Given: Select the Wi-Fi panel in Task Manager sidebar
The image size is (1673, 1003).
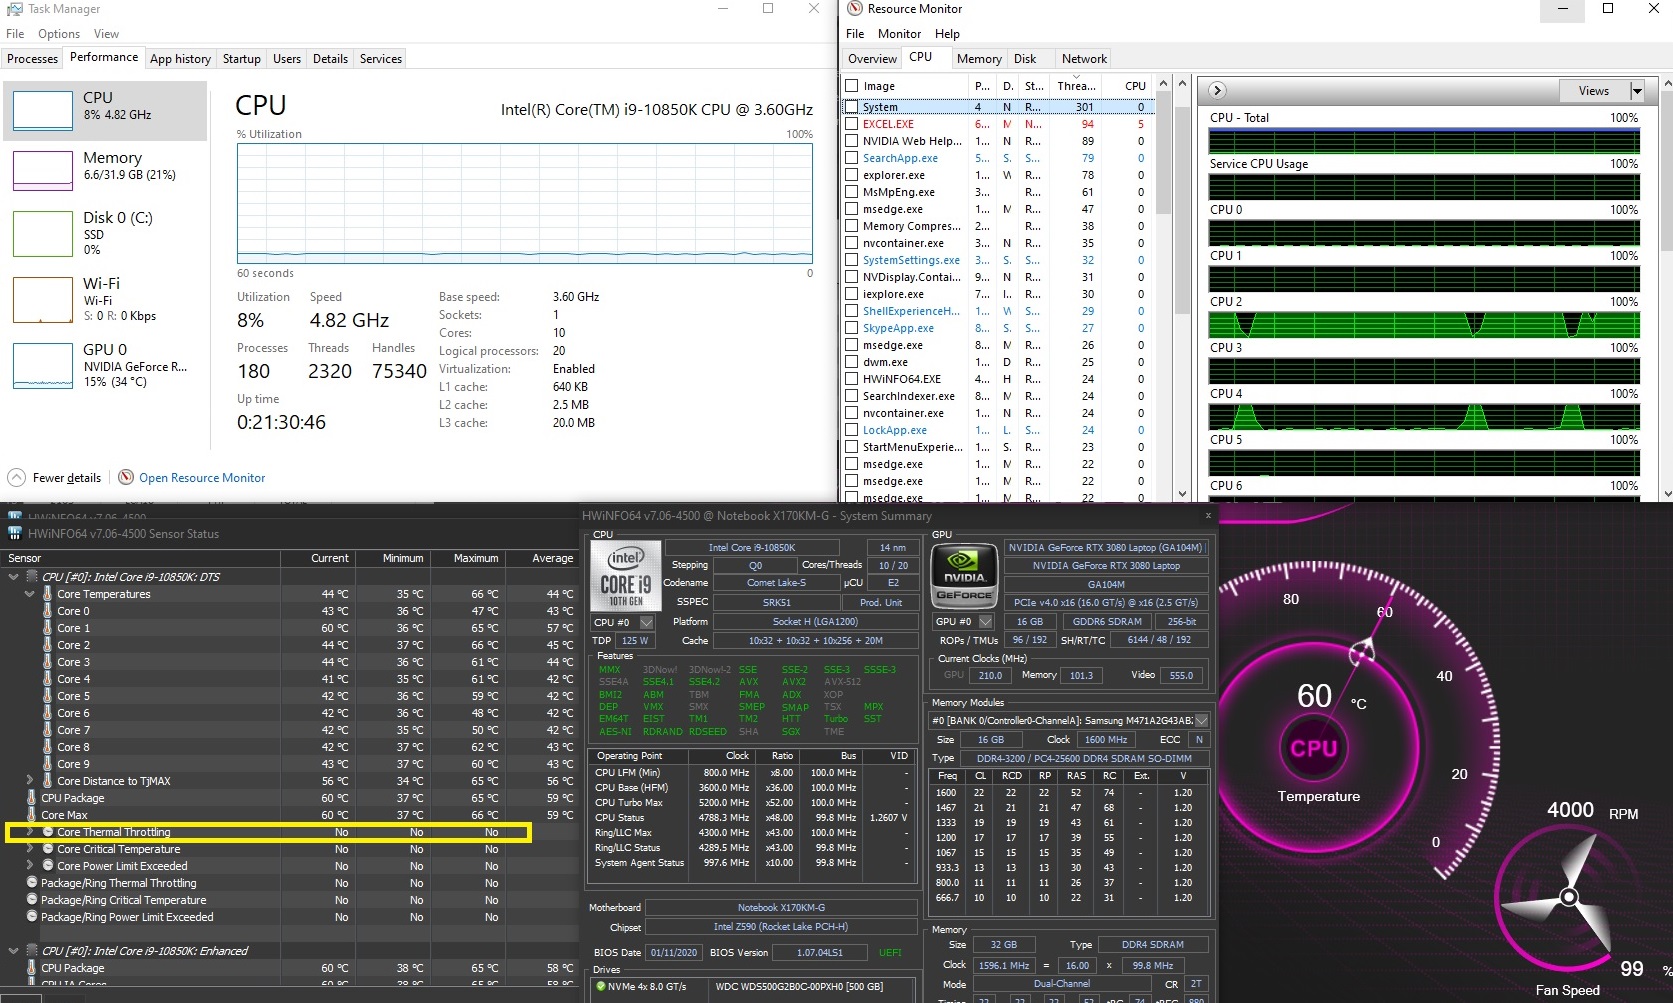Looking at the screenshot, I should (106, 299).
